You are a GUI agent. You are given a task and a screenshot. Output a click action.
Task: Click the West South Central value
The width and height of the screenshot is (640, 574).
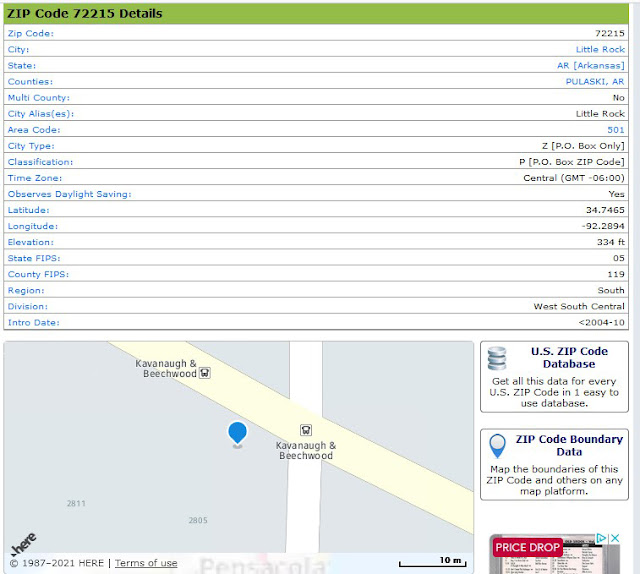tap(579, 306)
